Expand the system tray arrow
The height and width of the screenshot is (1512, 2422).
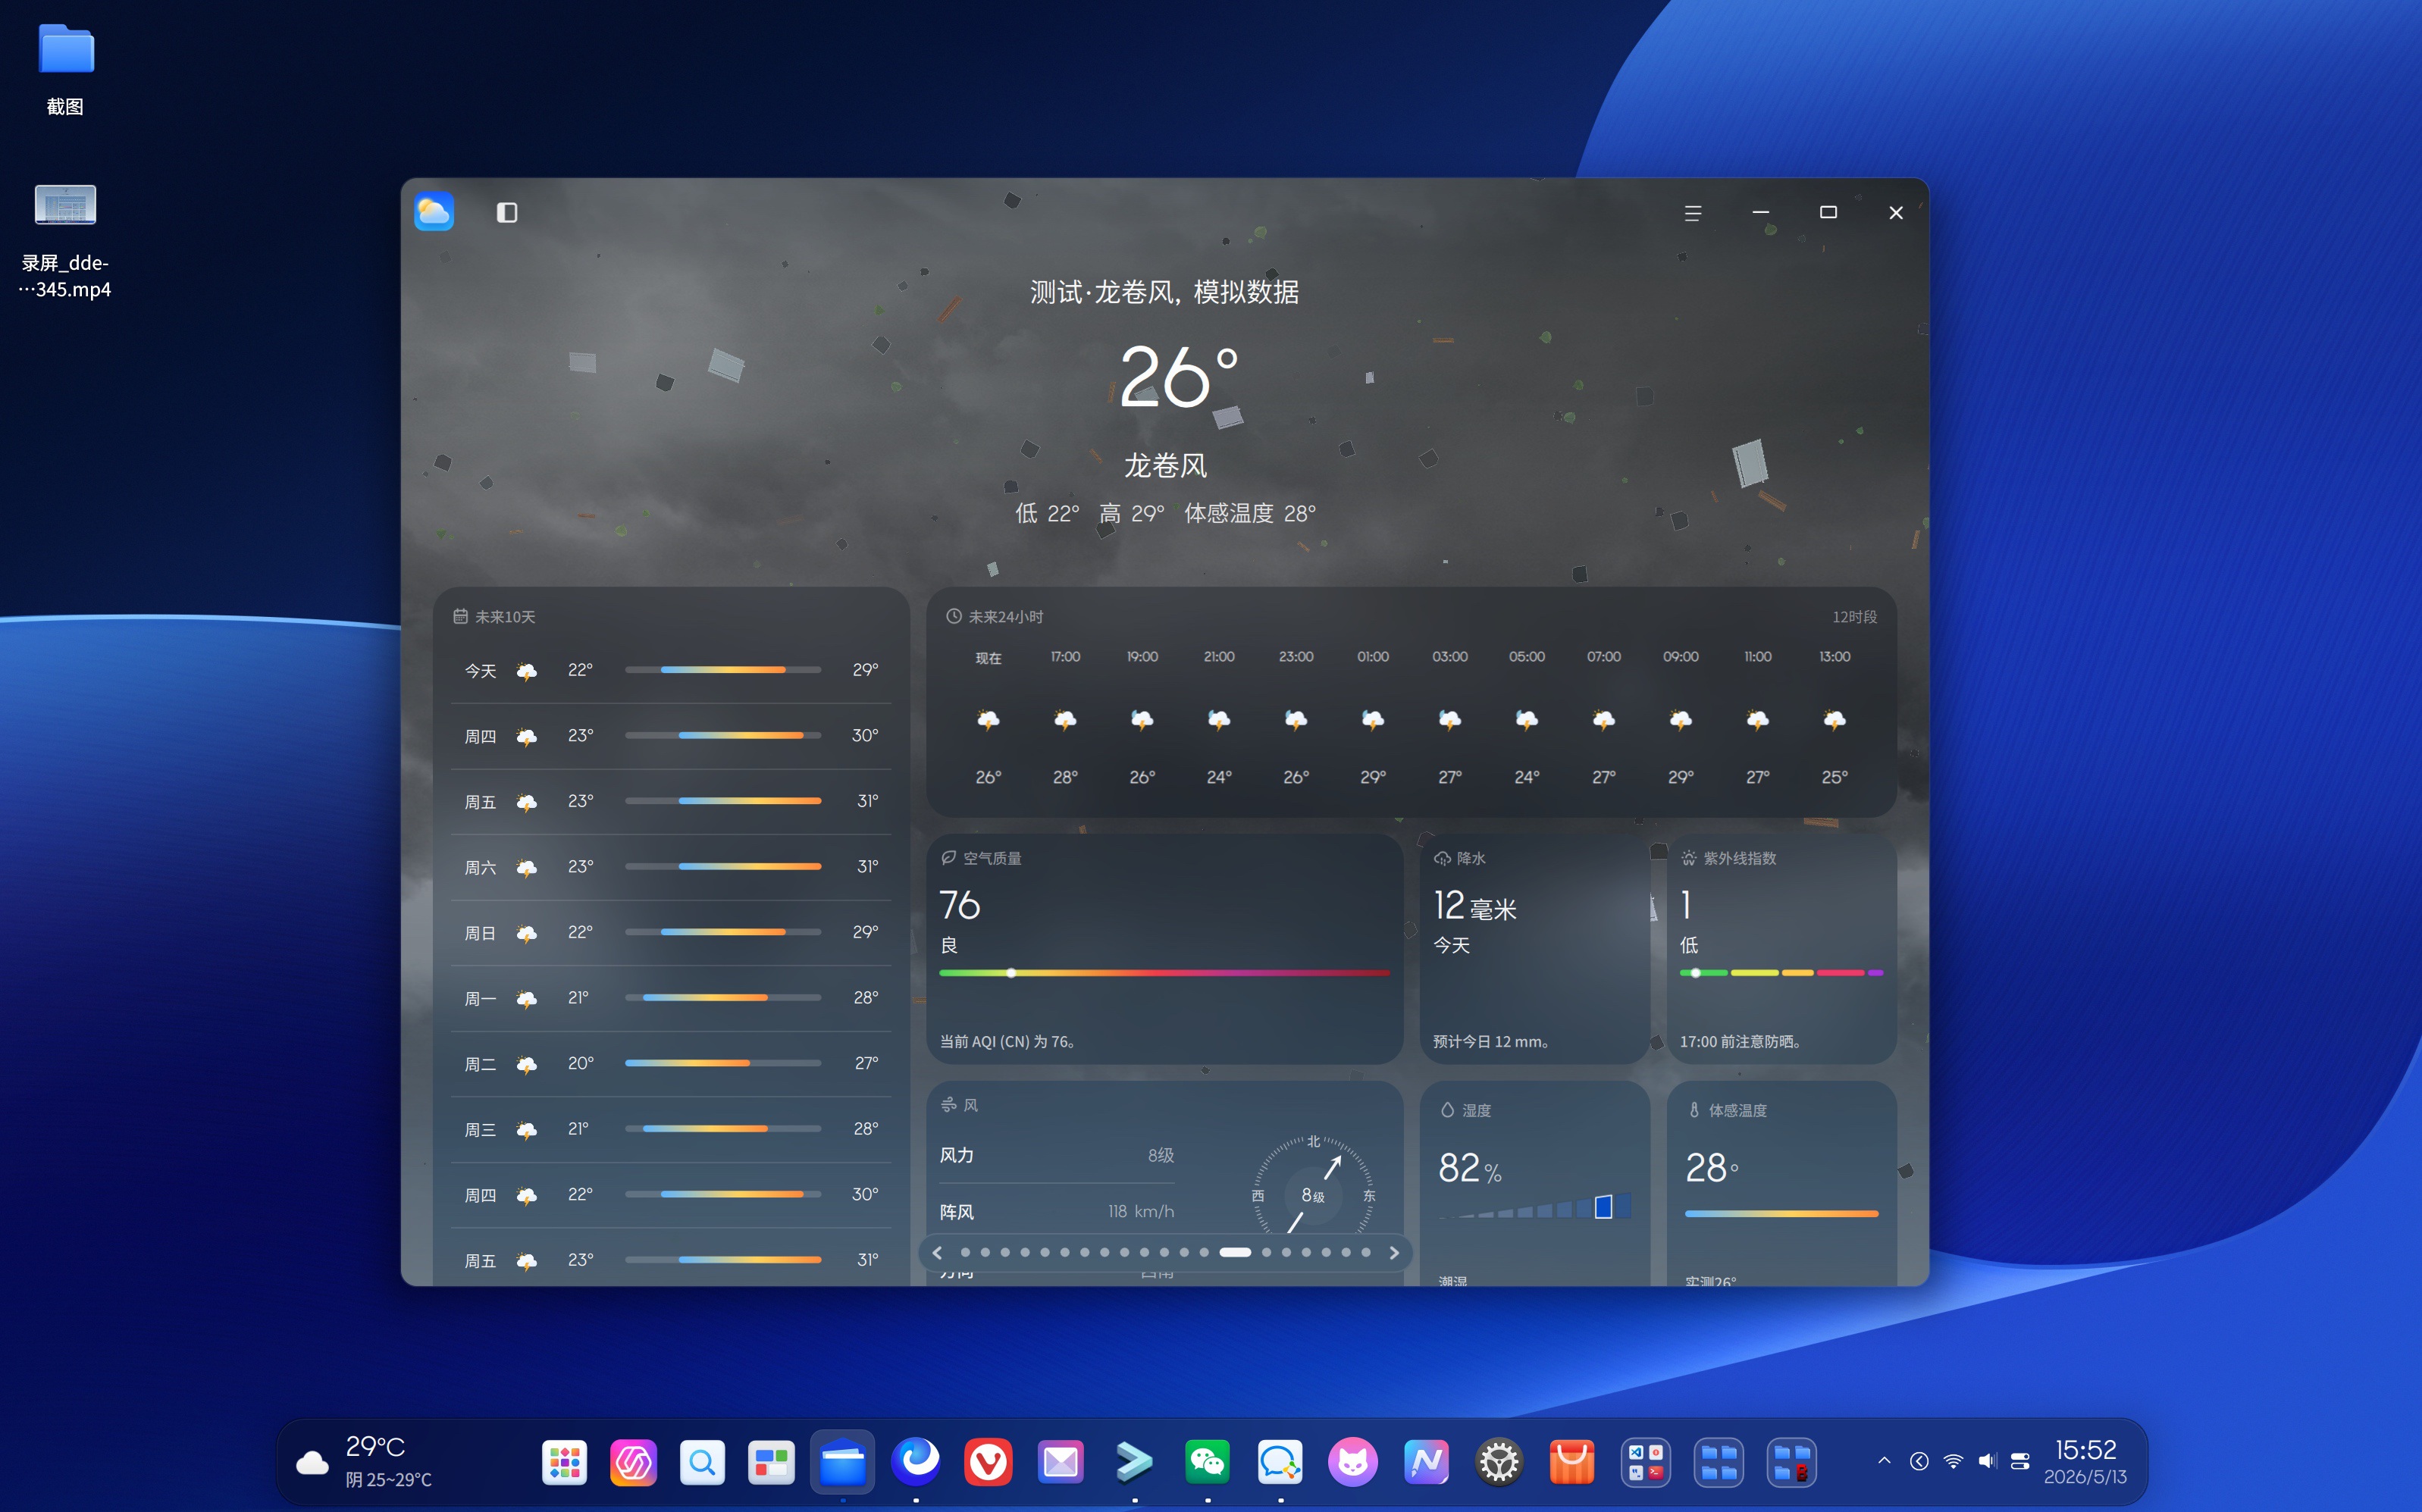pyautogui.click(x=1884, y=1461)
